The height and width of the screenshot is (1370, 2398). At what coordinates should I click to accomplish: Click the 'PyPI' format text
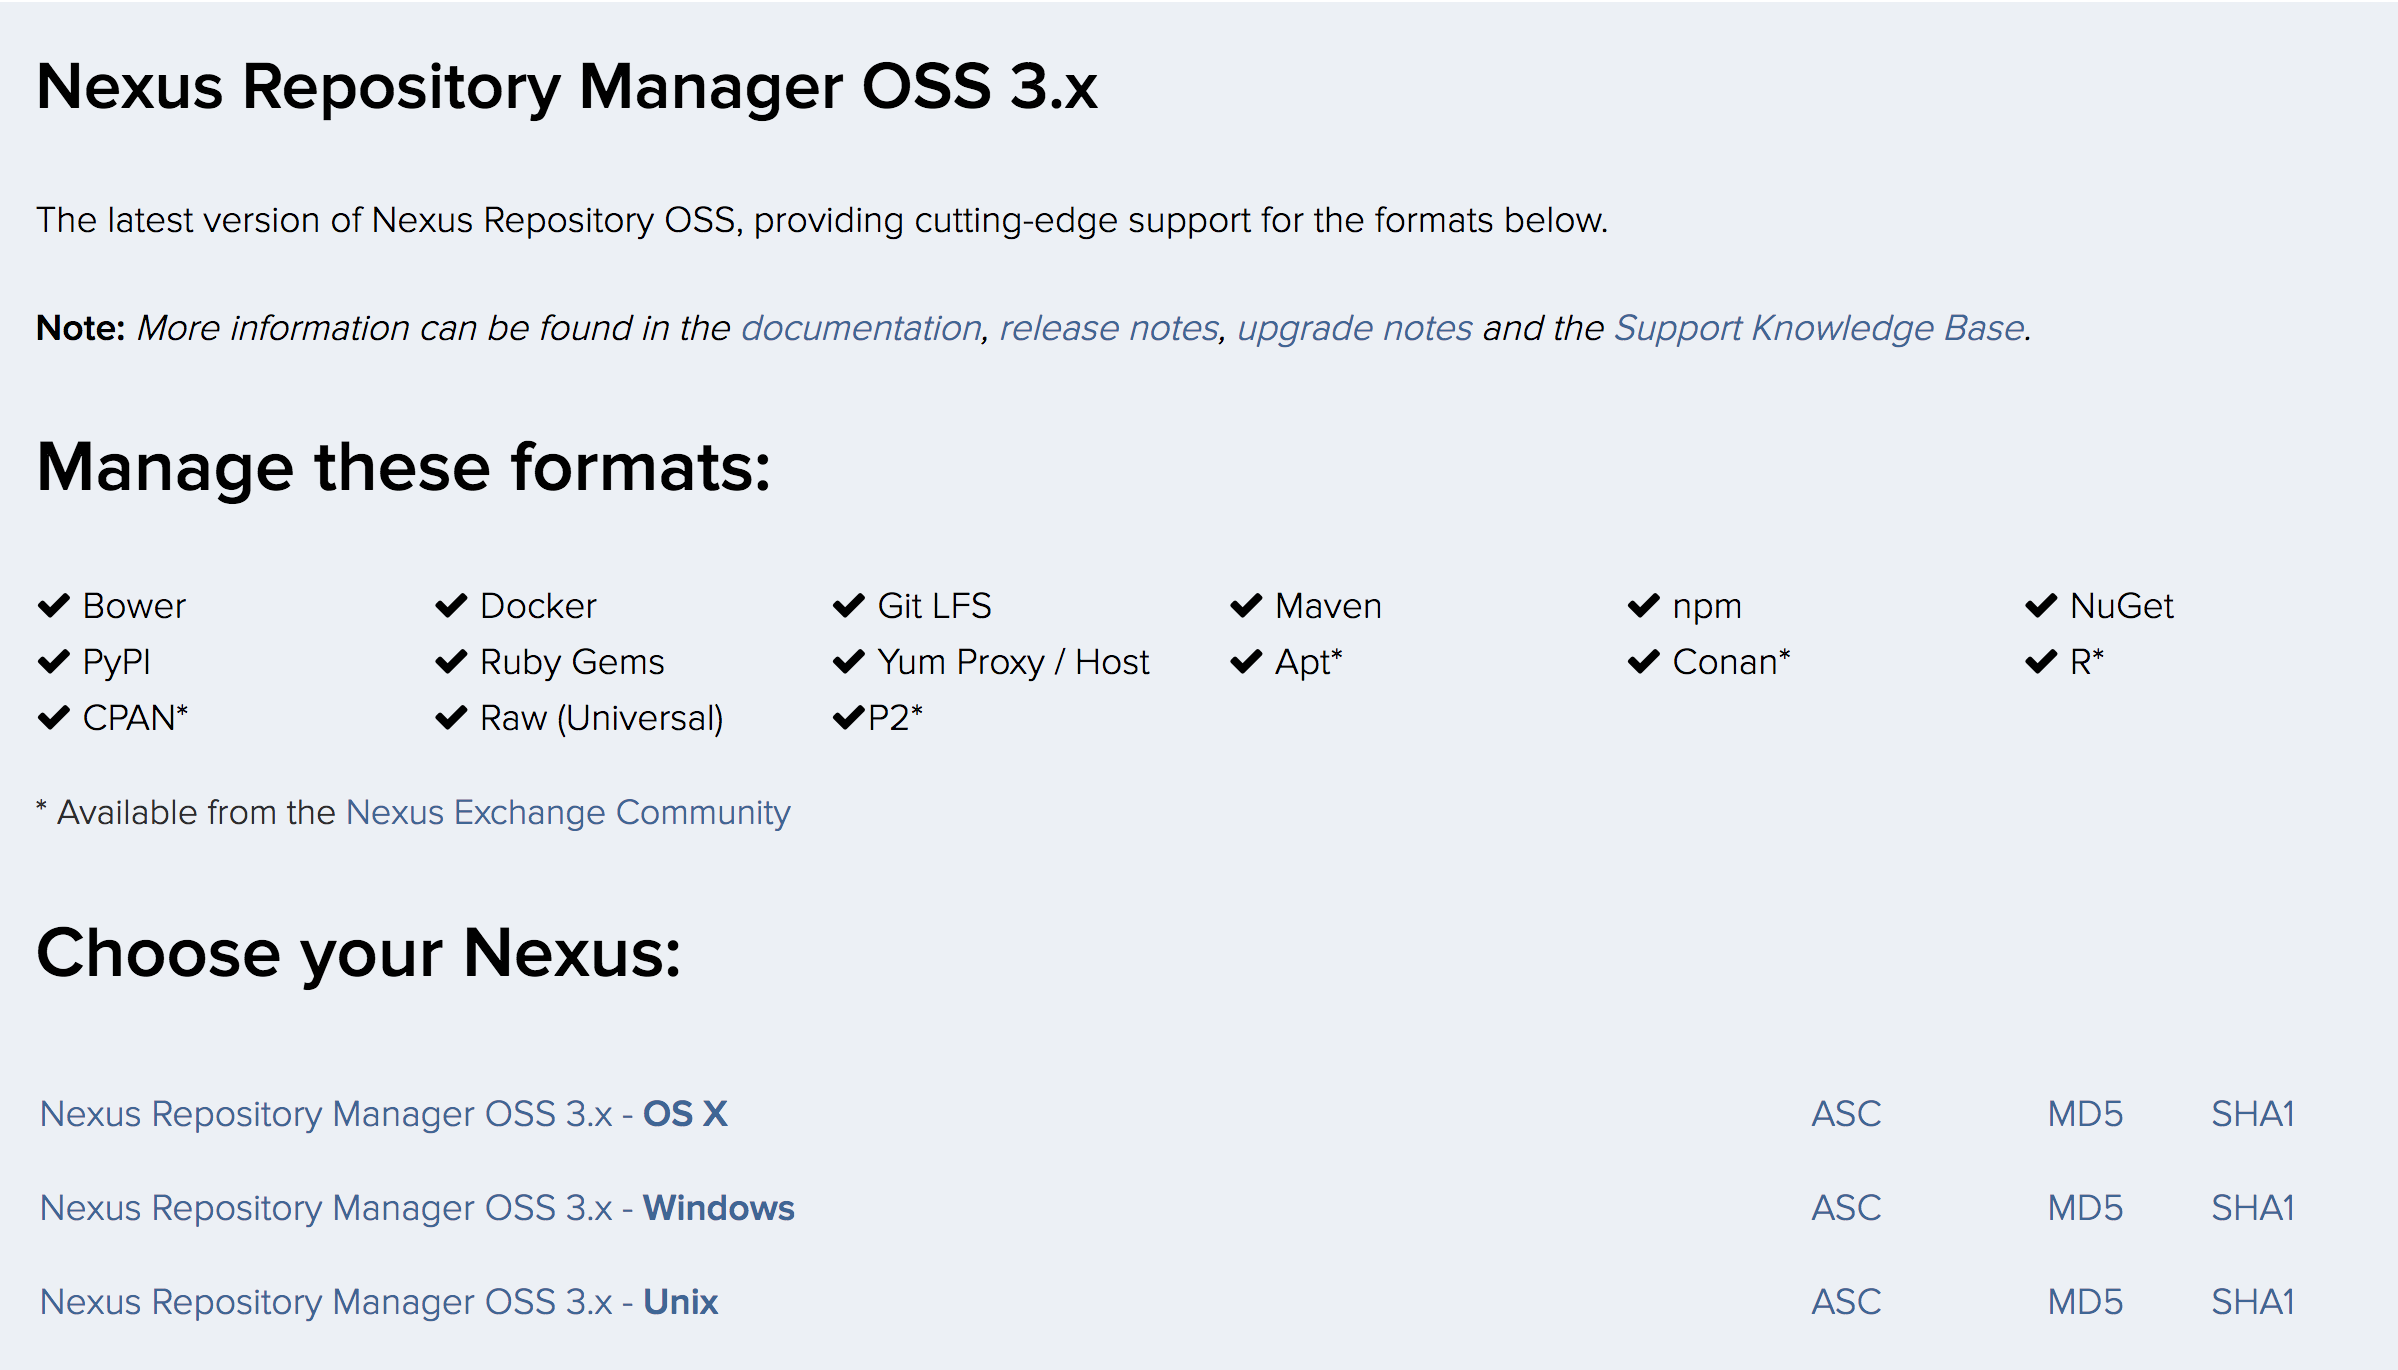116,662
